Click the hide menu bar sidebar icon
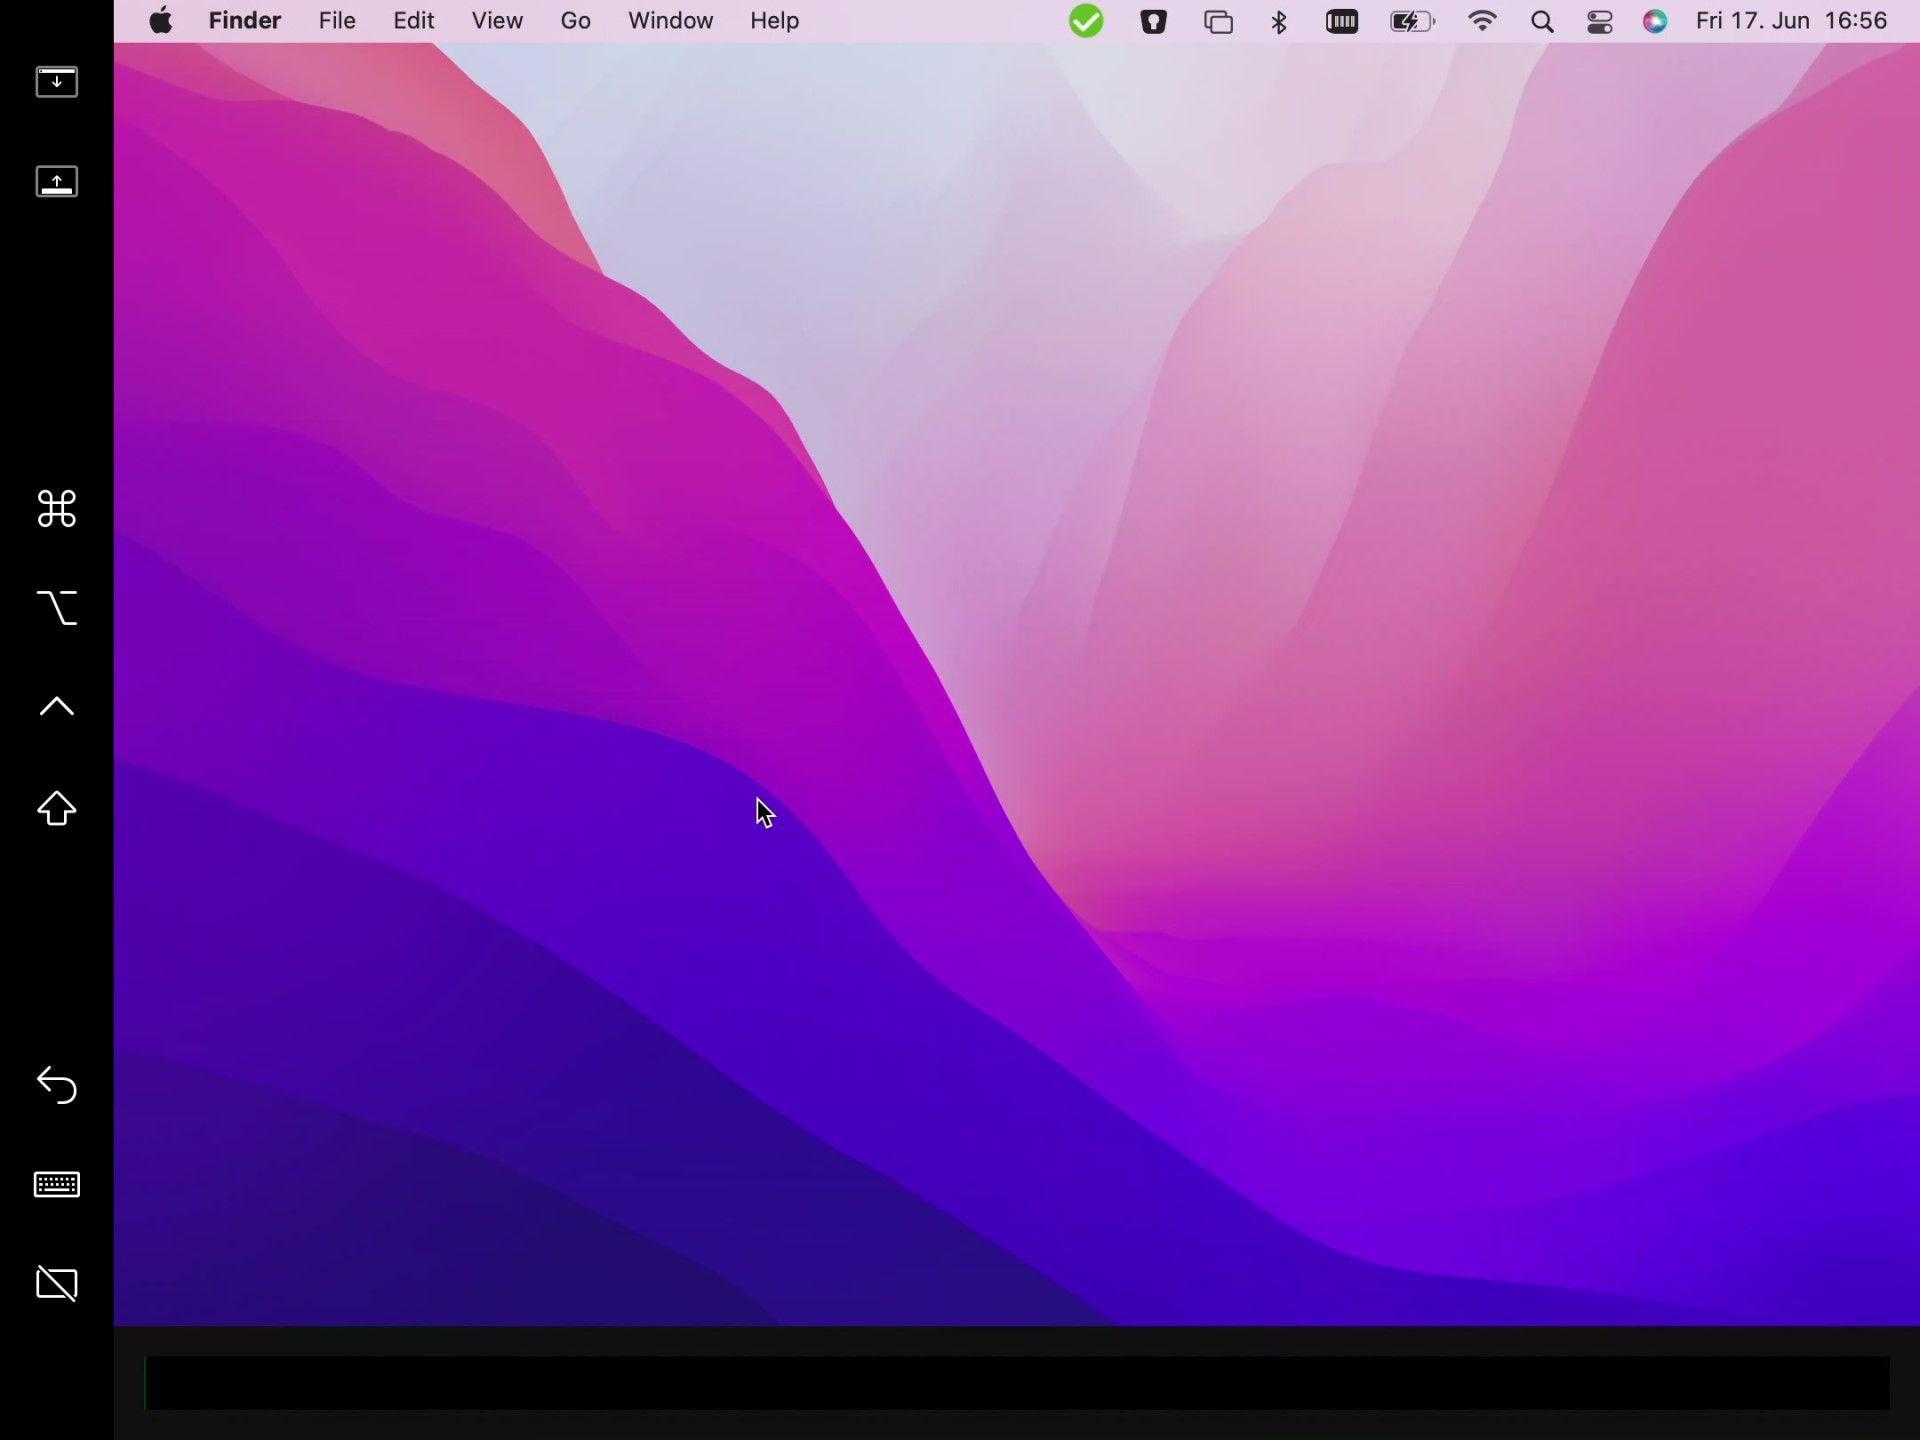The height and width of the screenshot is (1440, 1920). click(x=56, y=82)
